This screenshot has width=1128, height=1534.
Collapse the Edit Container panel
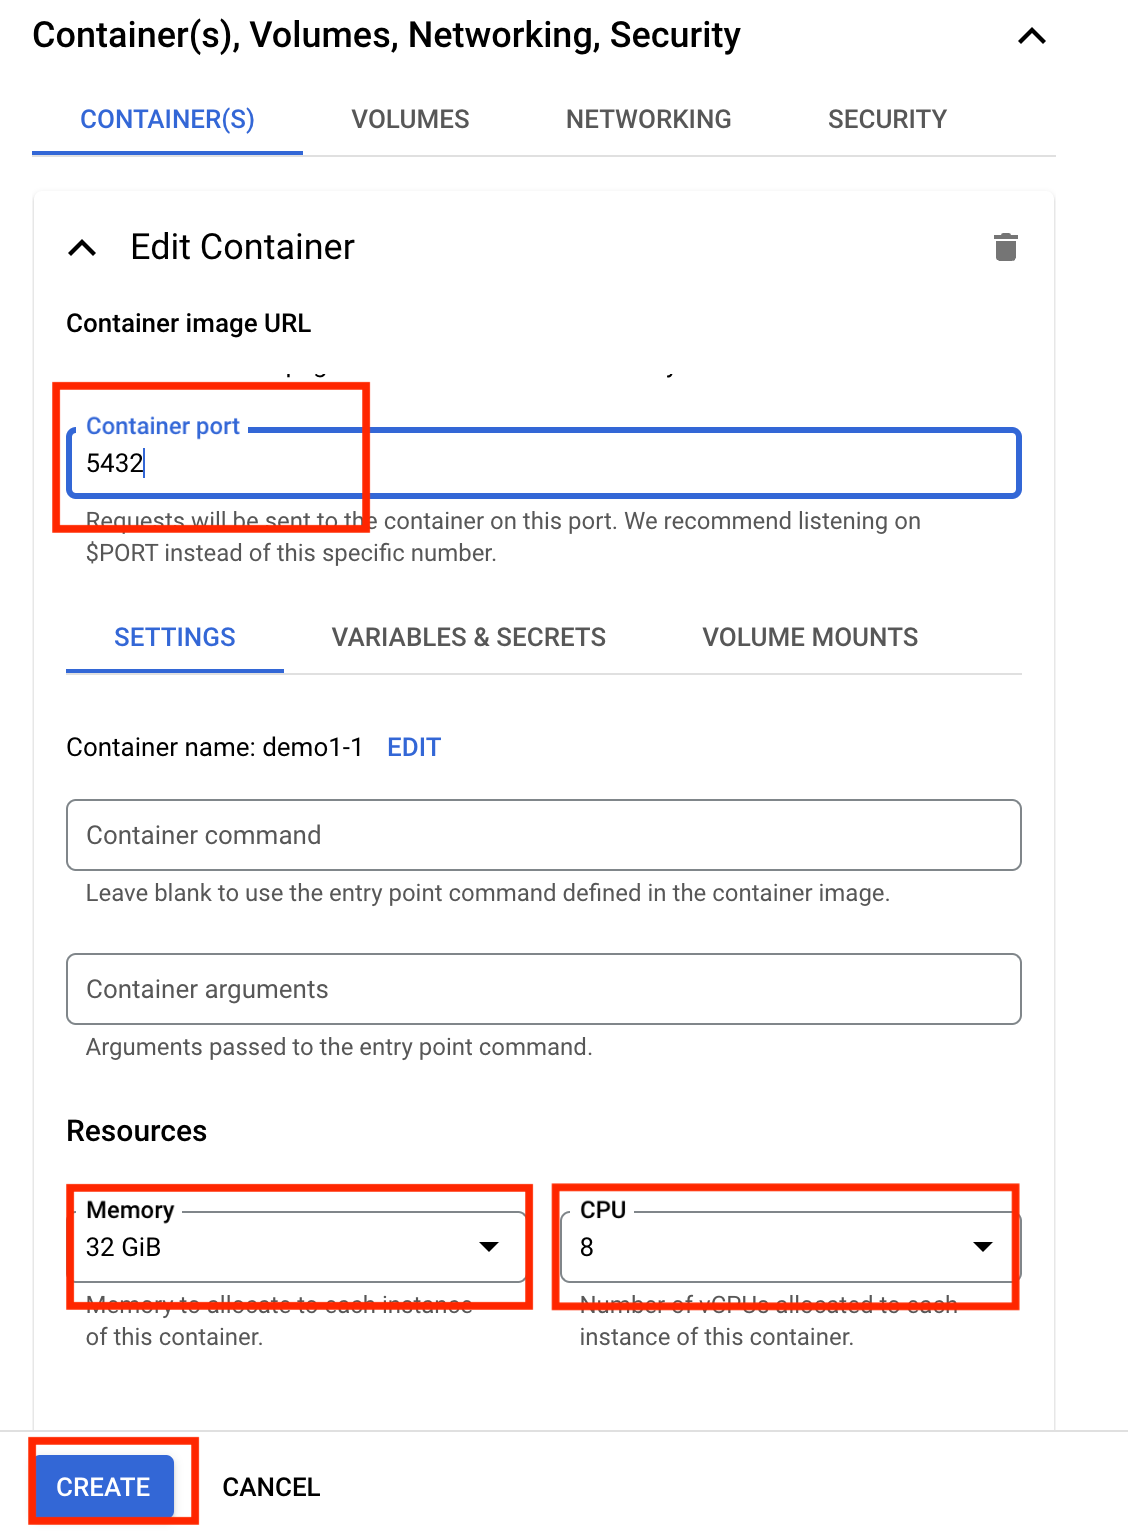tap(81, 249)
